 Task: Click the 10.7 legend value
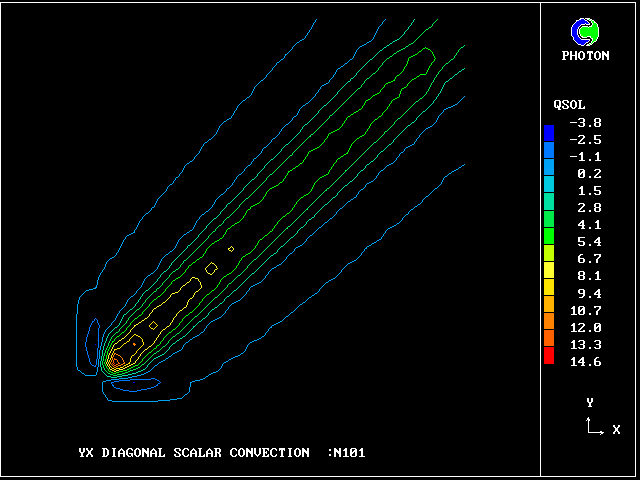(585, 310)
